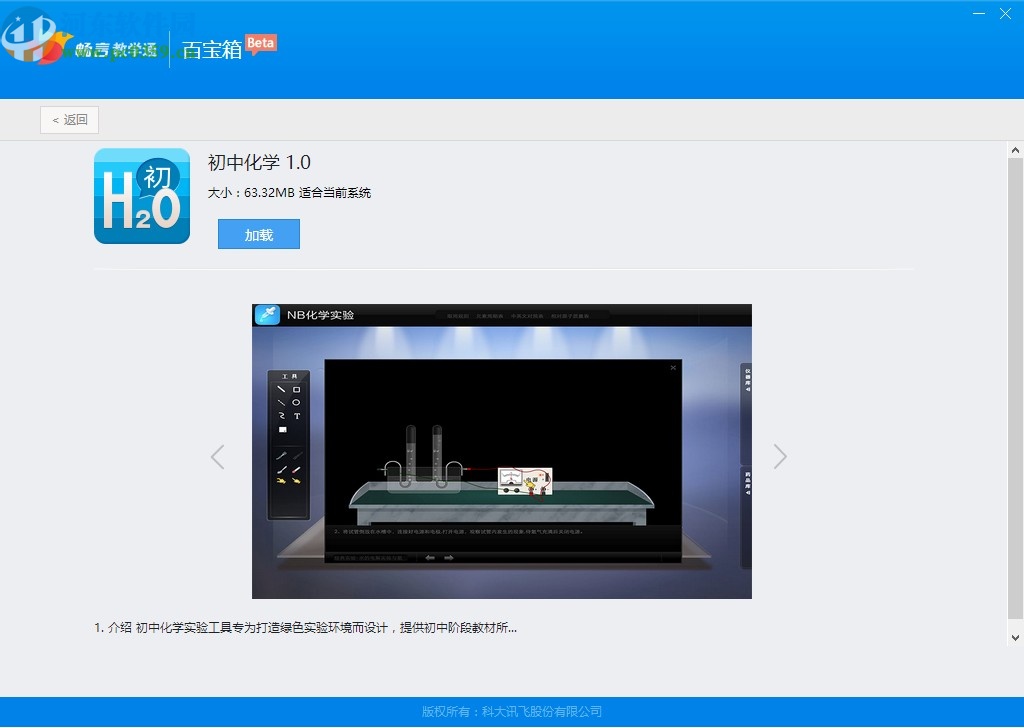1024x728 pixels.
Task: Click the scrollbar up arrow
Action: (1015, 150)
